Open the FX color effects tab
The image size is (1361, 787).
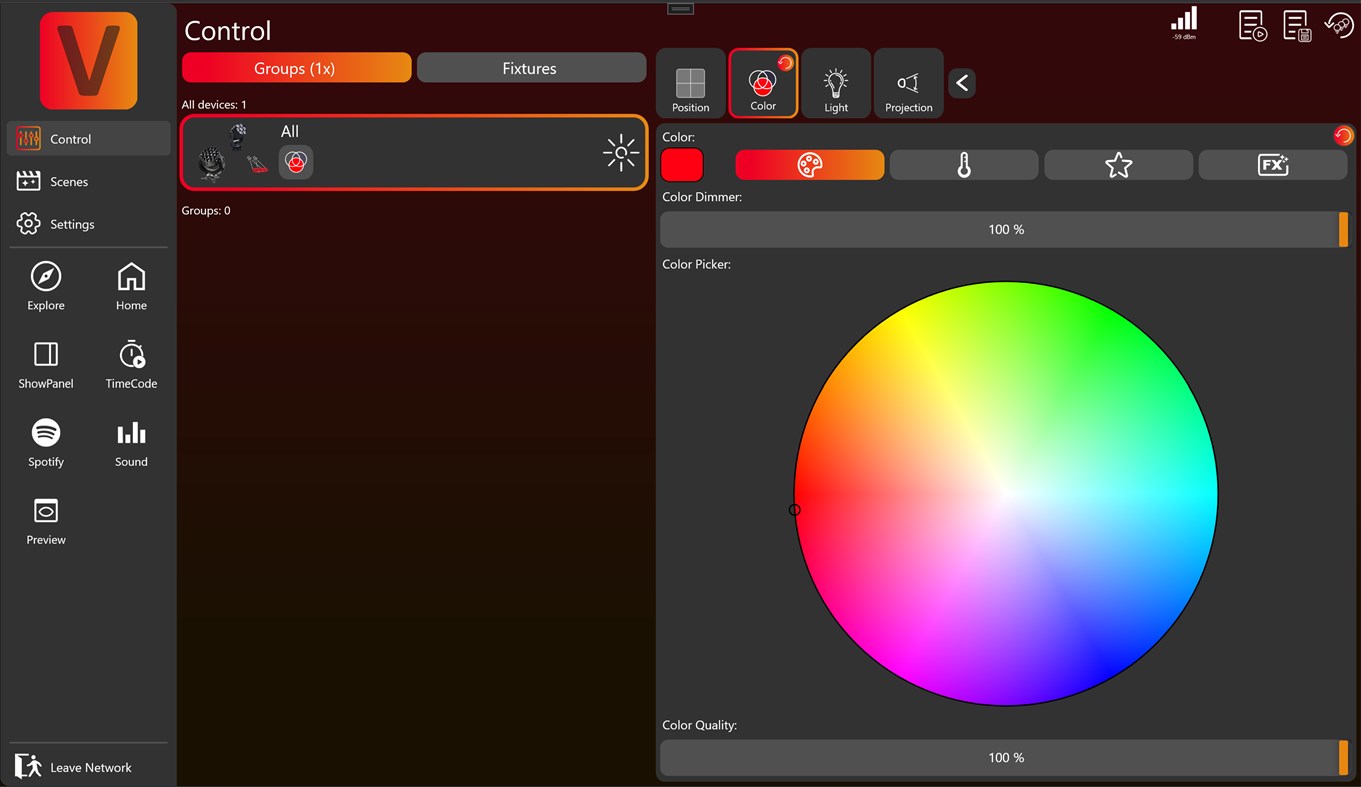click(1272, 165)
